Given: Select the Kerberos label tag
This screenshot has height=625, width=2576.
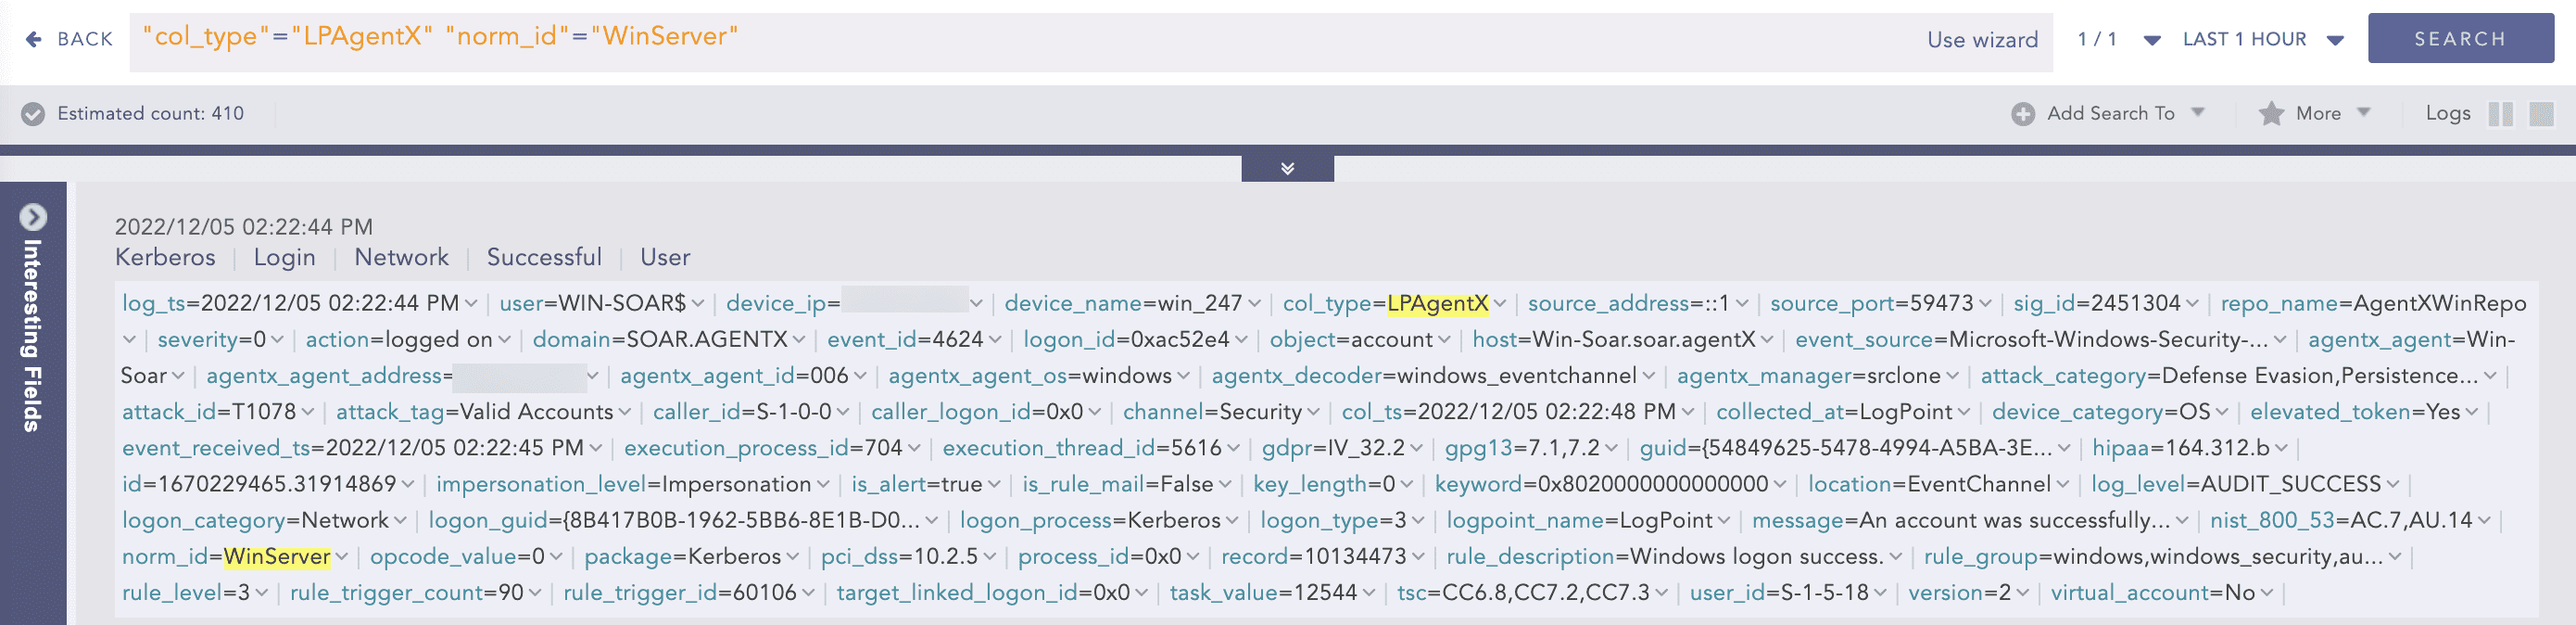Looking at the screenshot, I should (x=165, y=257).
